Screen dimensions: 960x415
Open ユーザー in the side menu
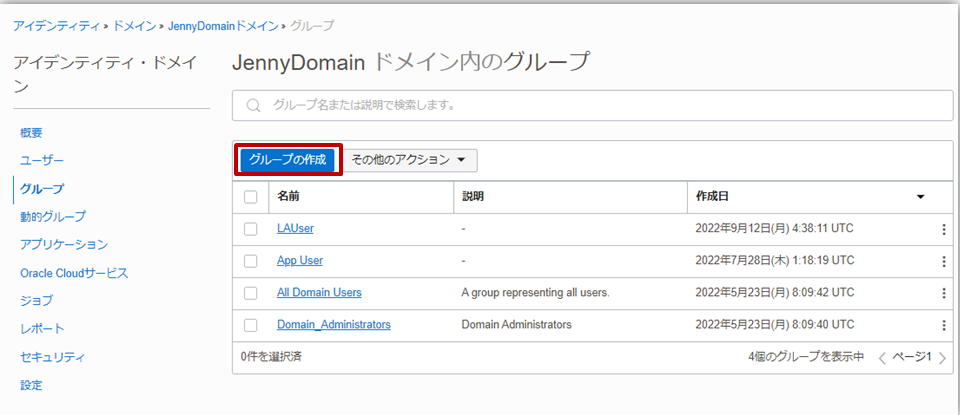click(42, 160)
